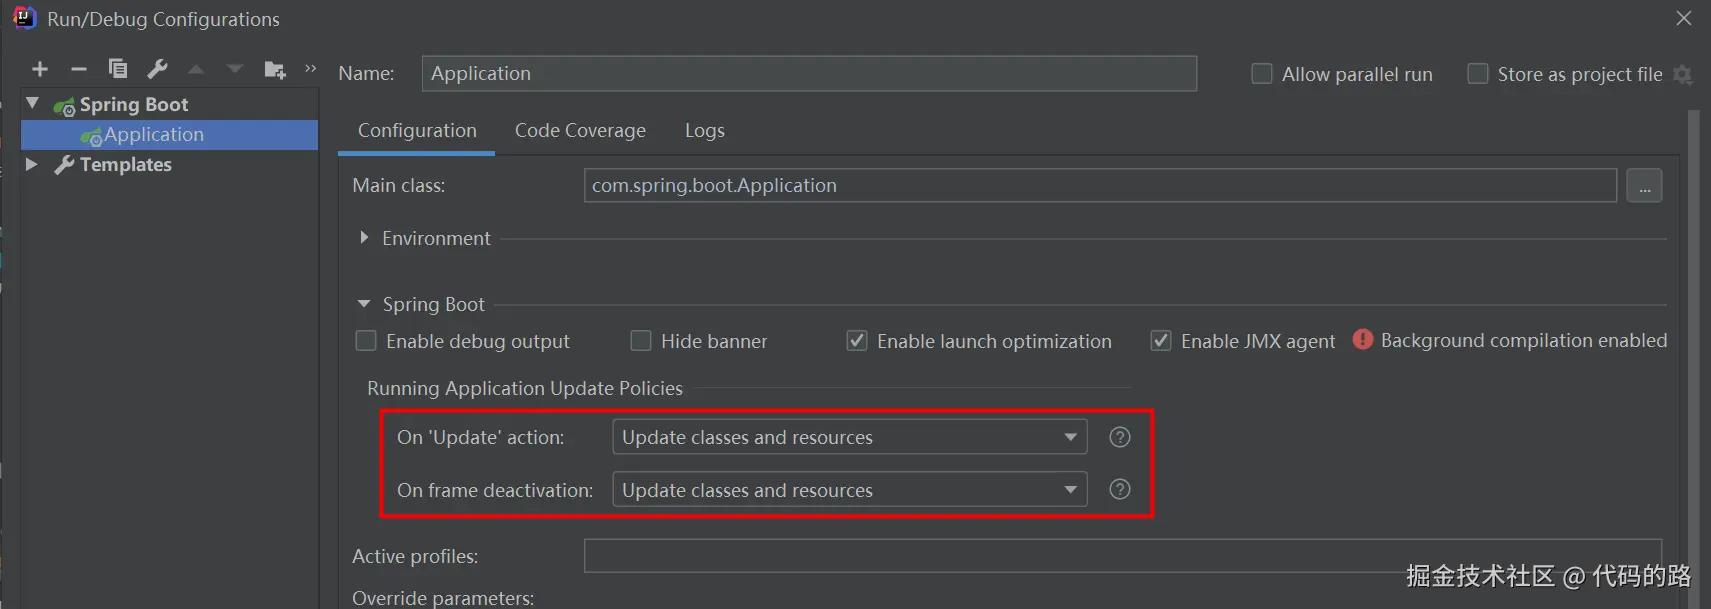
Task: Enable the Allow parallel run checkbox
Action: (x=1262, y=74)
